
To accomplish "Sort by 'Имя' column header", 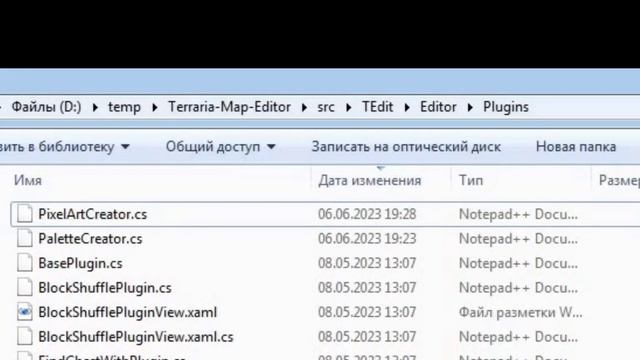I will [x=28, y=180].
